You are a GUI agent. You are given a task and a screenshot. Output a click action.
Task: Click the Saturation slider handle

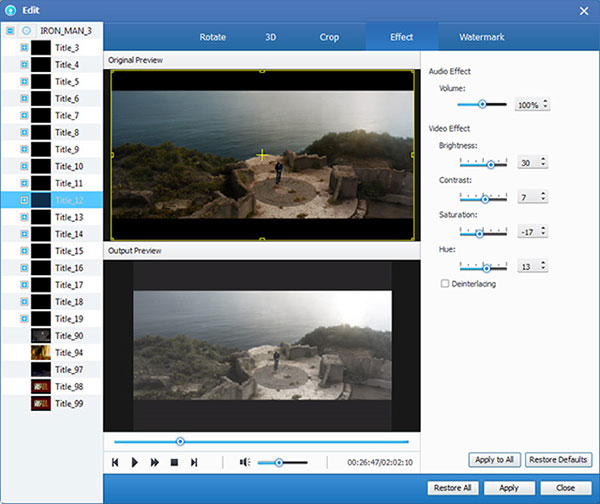[479, 233]
